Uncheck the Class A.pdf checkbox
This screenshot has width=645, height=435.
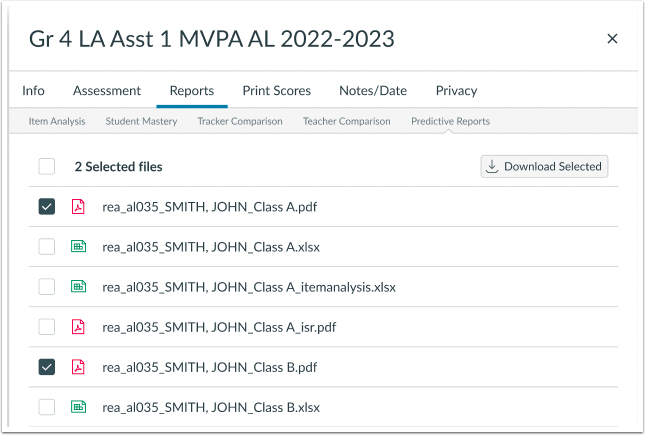click(x=47, y=207)
